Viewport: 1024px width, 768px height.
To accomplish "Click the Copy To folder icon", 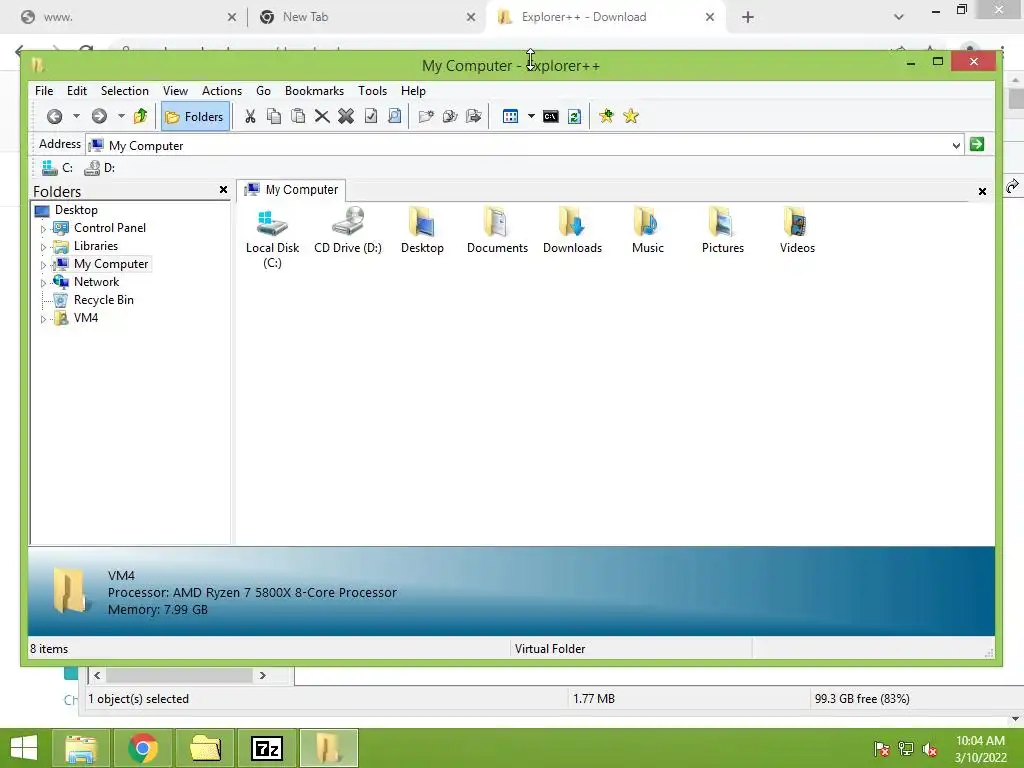I will pyautogui.click(x=450, y=116).
